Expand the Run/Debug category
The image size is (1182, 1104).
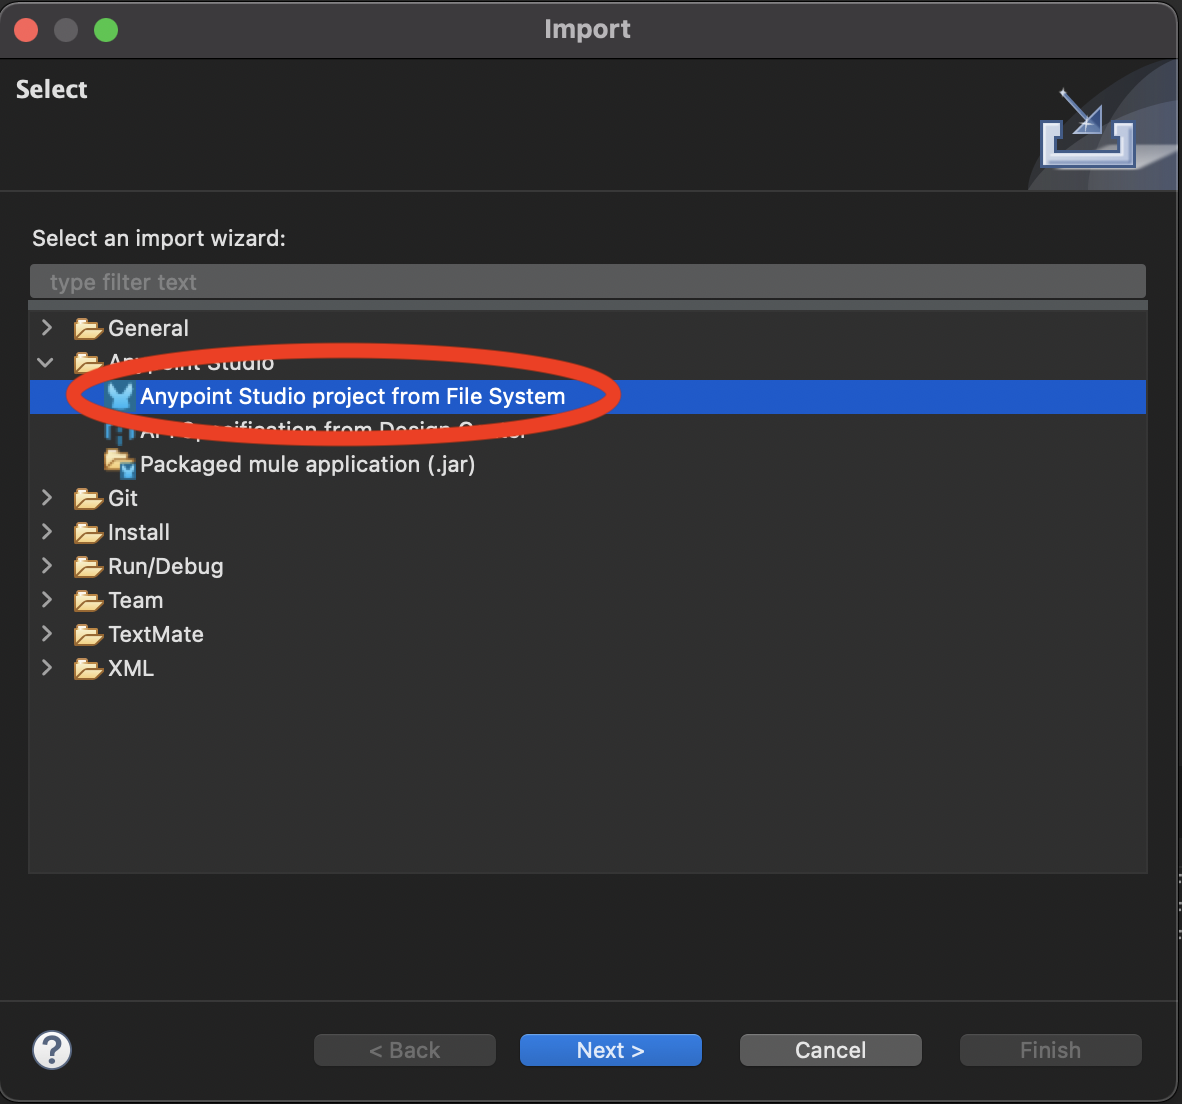pos(46,566)
